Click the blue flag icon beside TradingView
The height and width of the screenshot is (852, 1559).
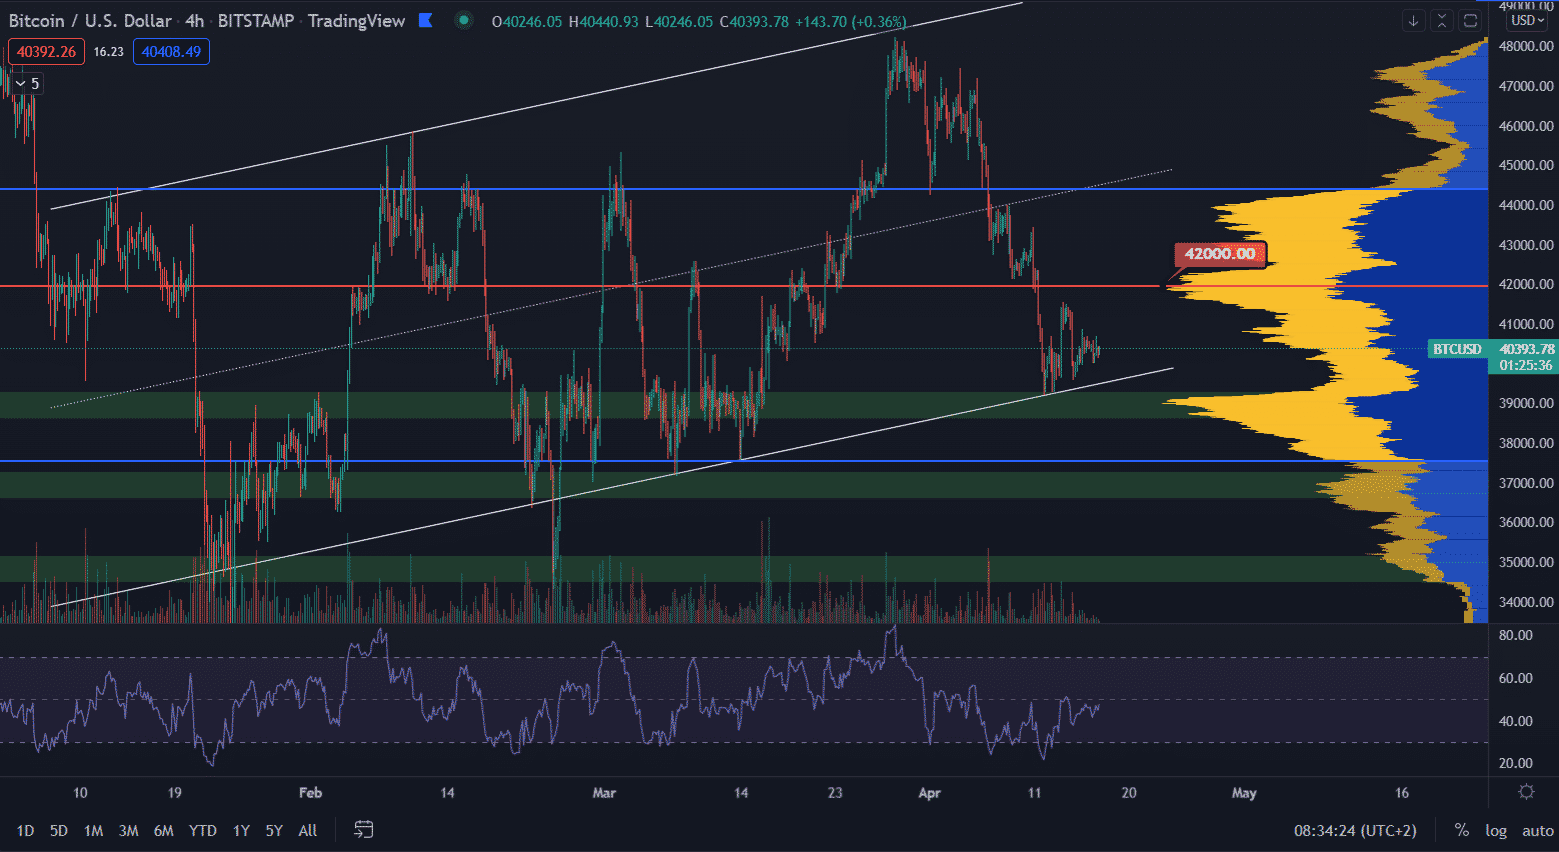(x=425, y=21)
